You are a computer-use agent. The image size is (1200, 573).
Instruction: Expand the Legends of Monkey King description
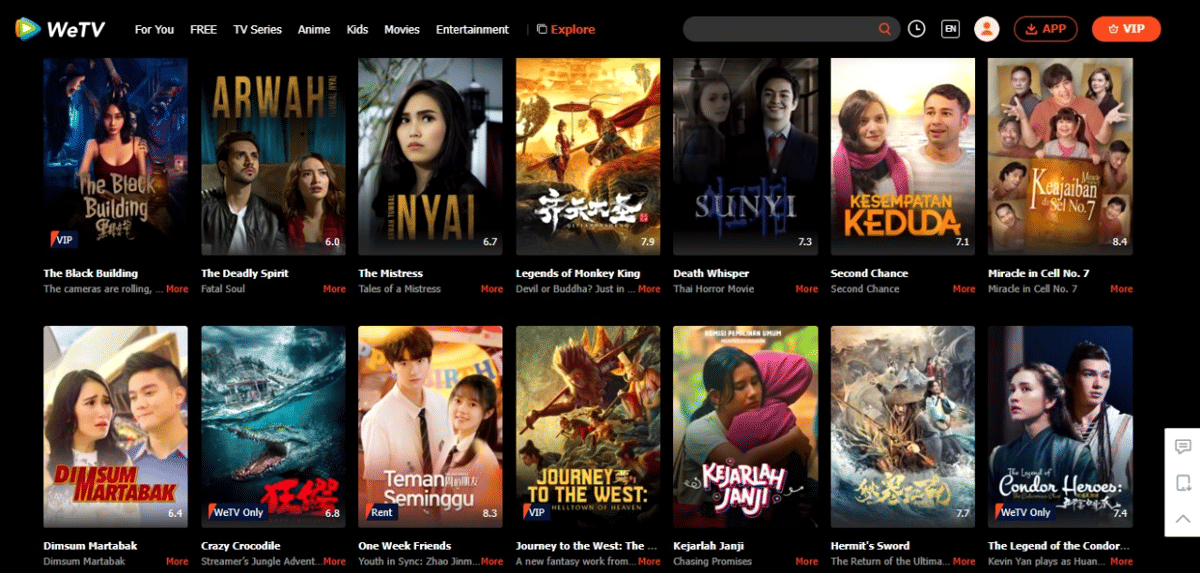tap(649, 289)
